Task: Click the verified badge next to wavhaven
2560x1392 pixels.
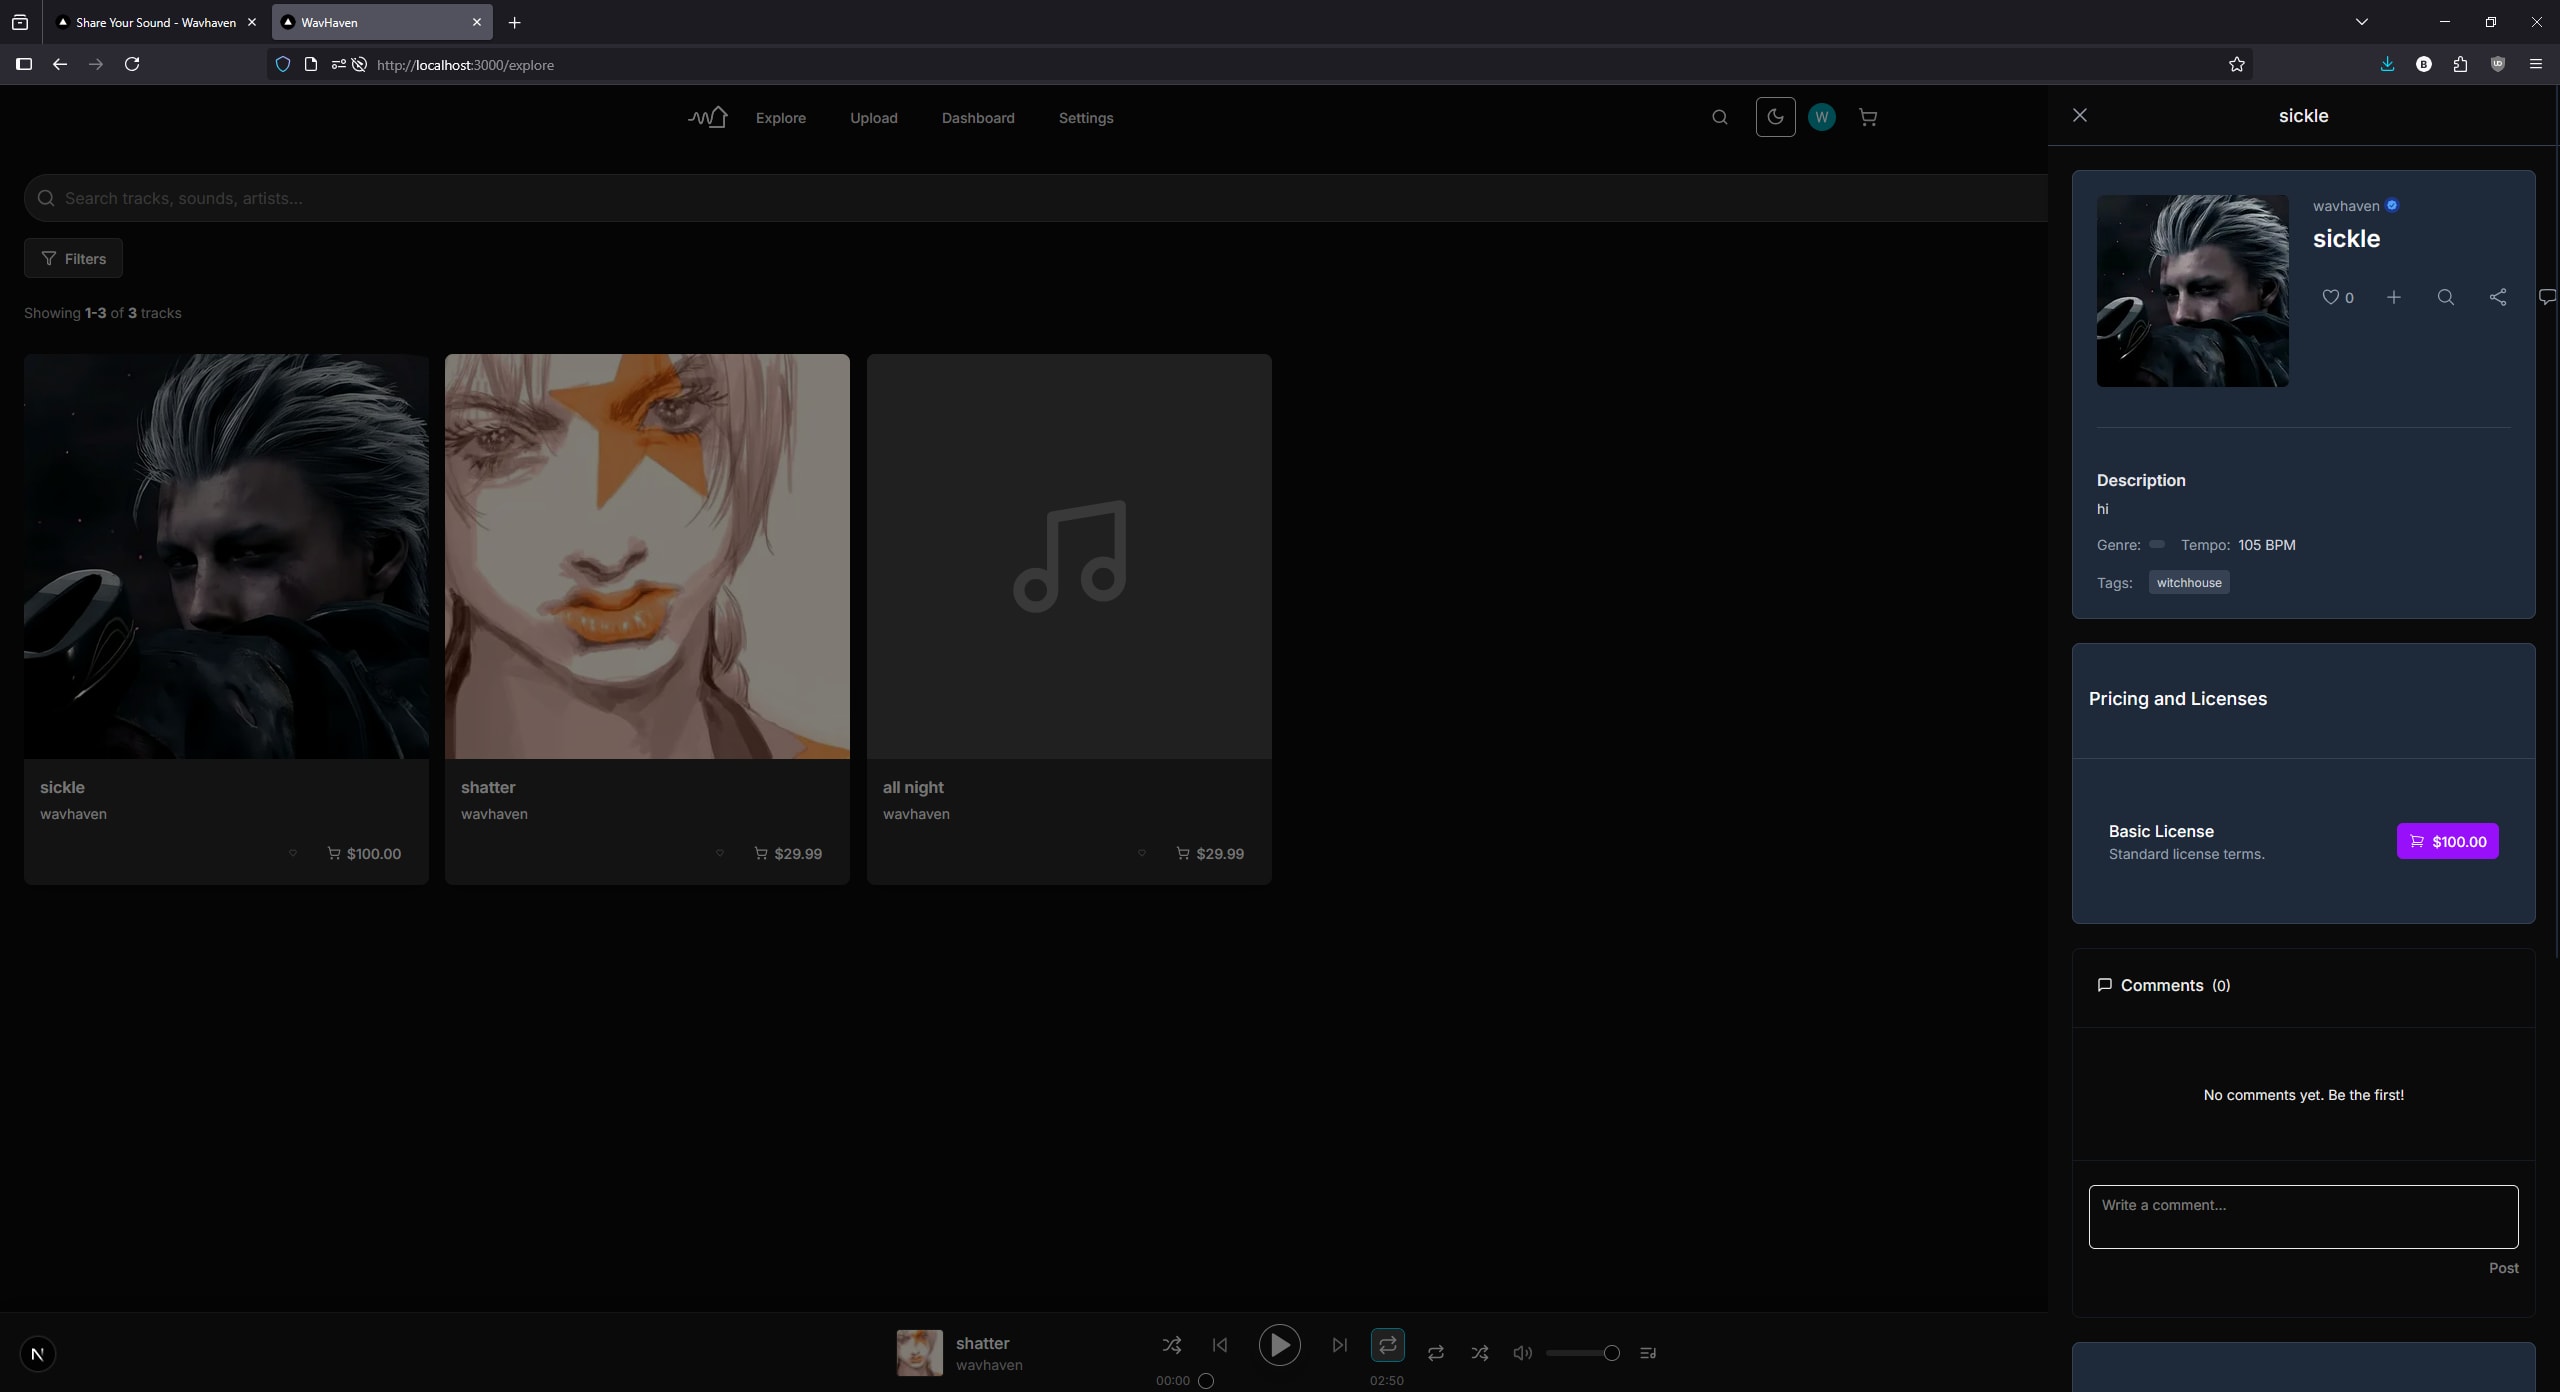Action: point(2392,205)
